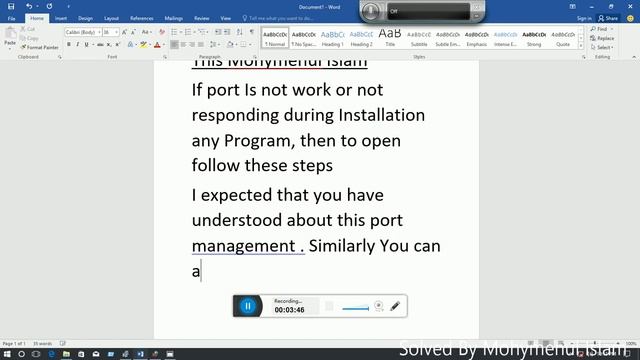The height and width of the screenshot is (360, 640).
Task: Open Windows Start menu
Action: coord(7,354)
